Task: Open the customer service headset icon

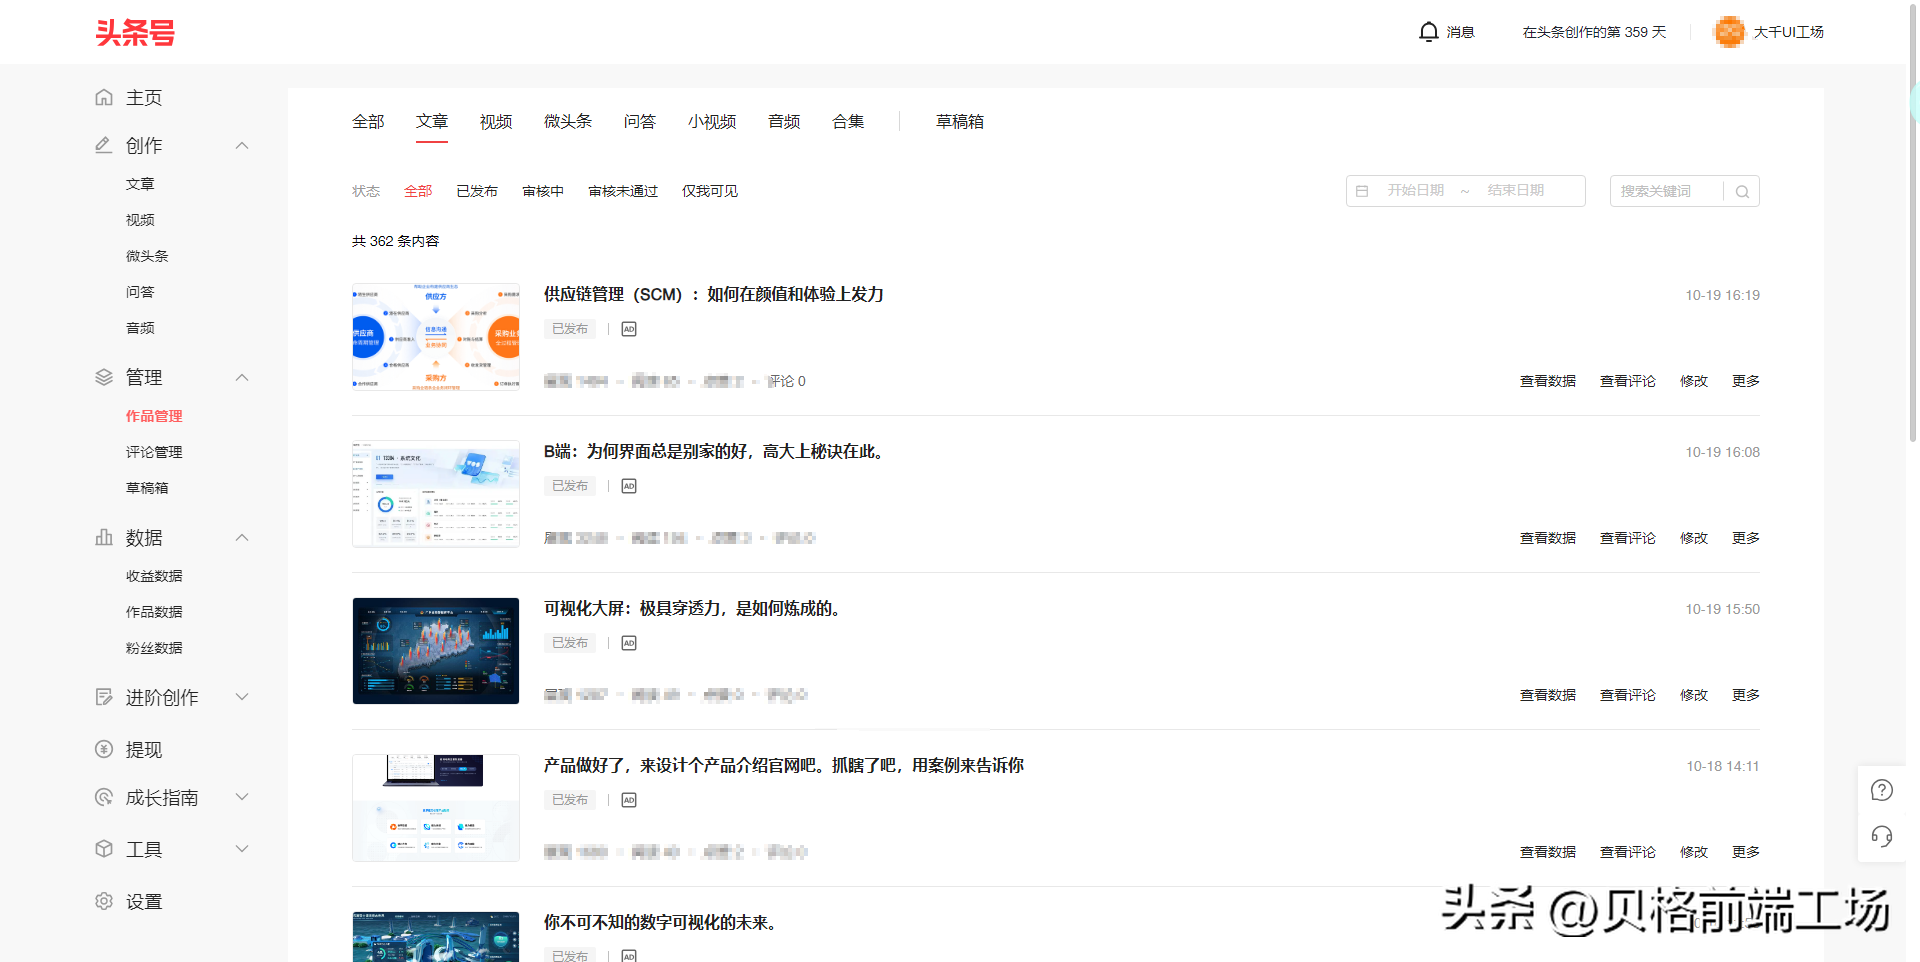Action: (x=1882, y=836)
